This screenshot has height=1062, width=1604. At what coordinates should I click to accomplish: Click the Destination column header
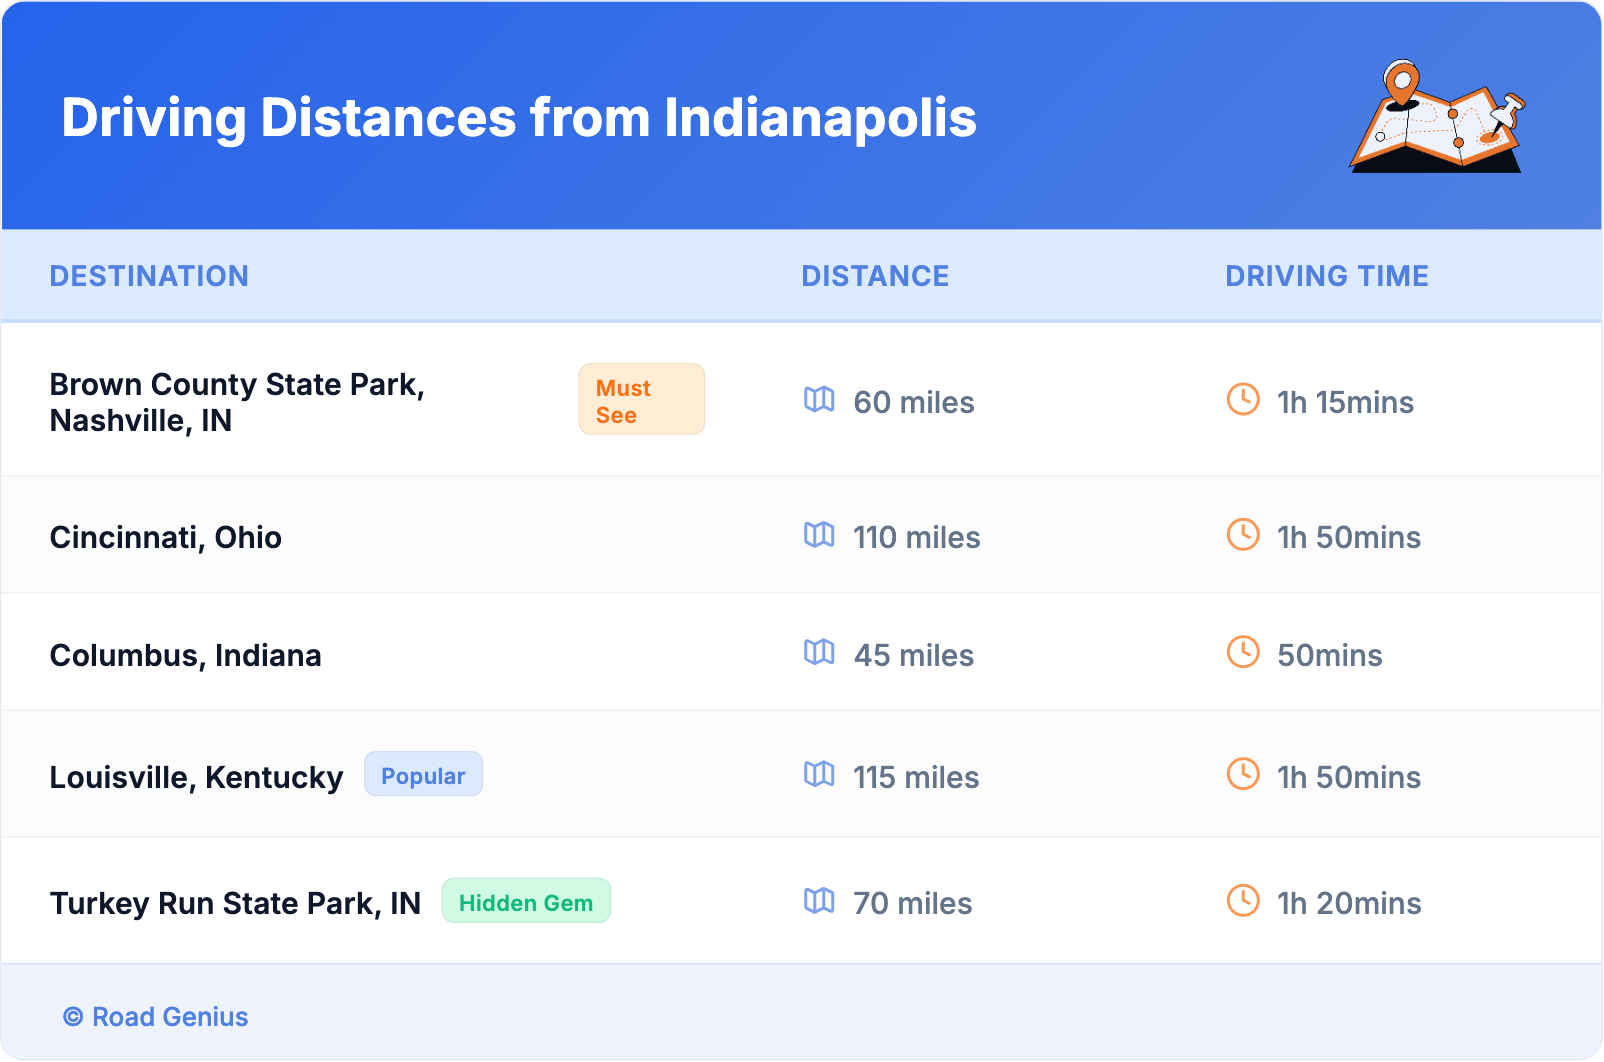point(149,276)
